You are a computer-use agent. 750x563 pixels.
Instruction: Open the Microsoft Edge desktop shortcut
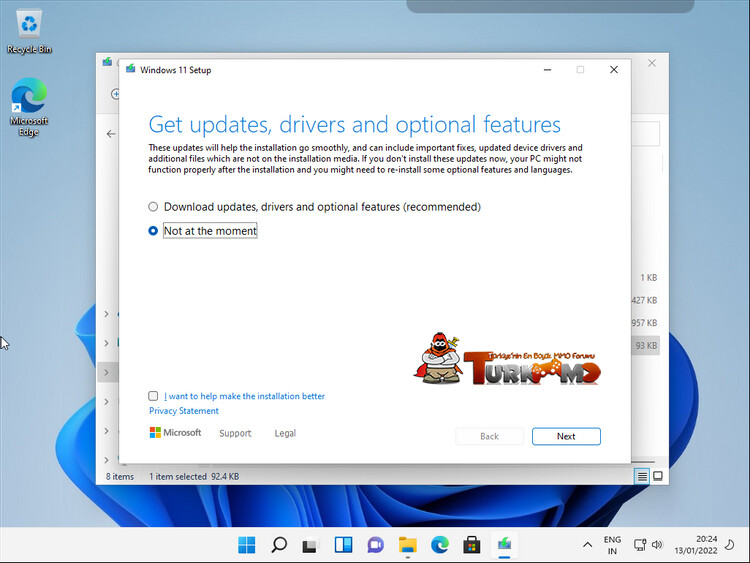pyautogui.click(x=29, y=107)
